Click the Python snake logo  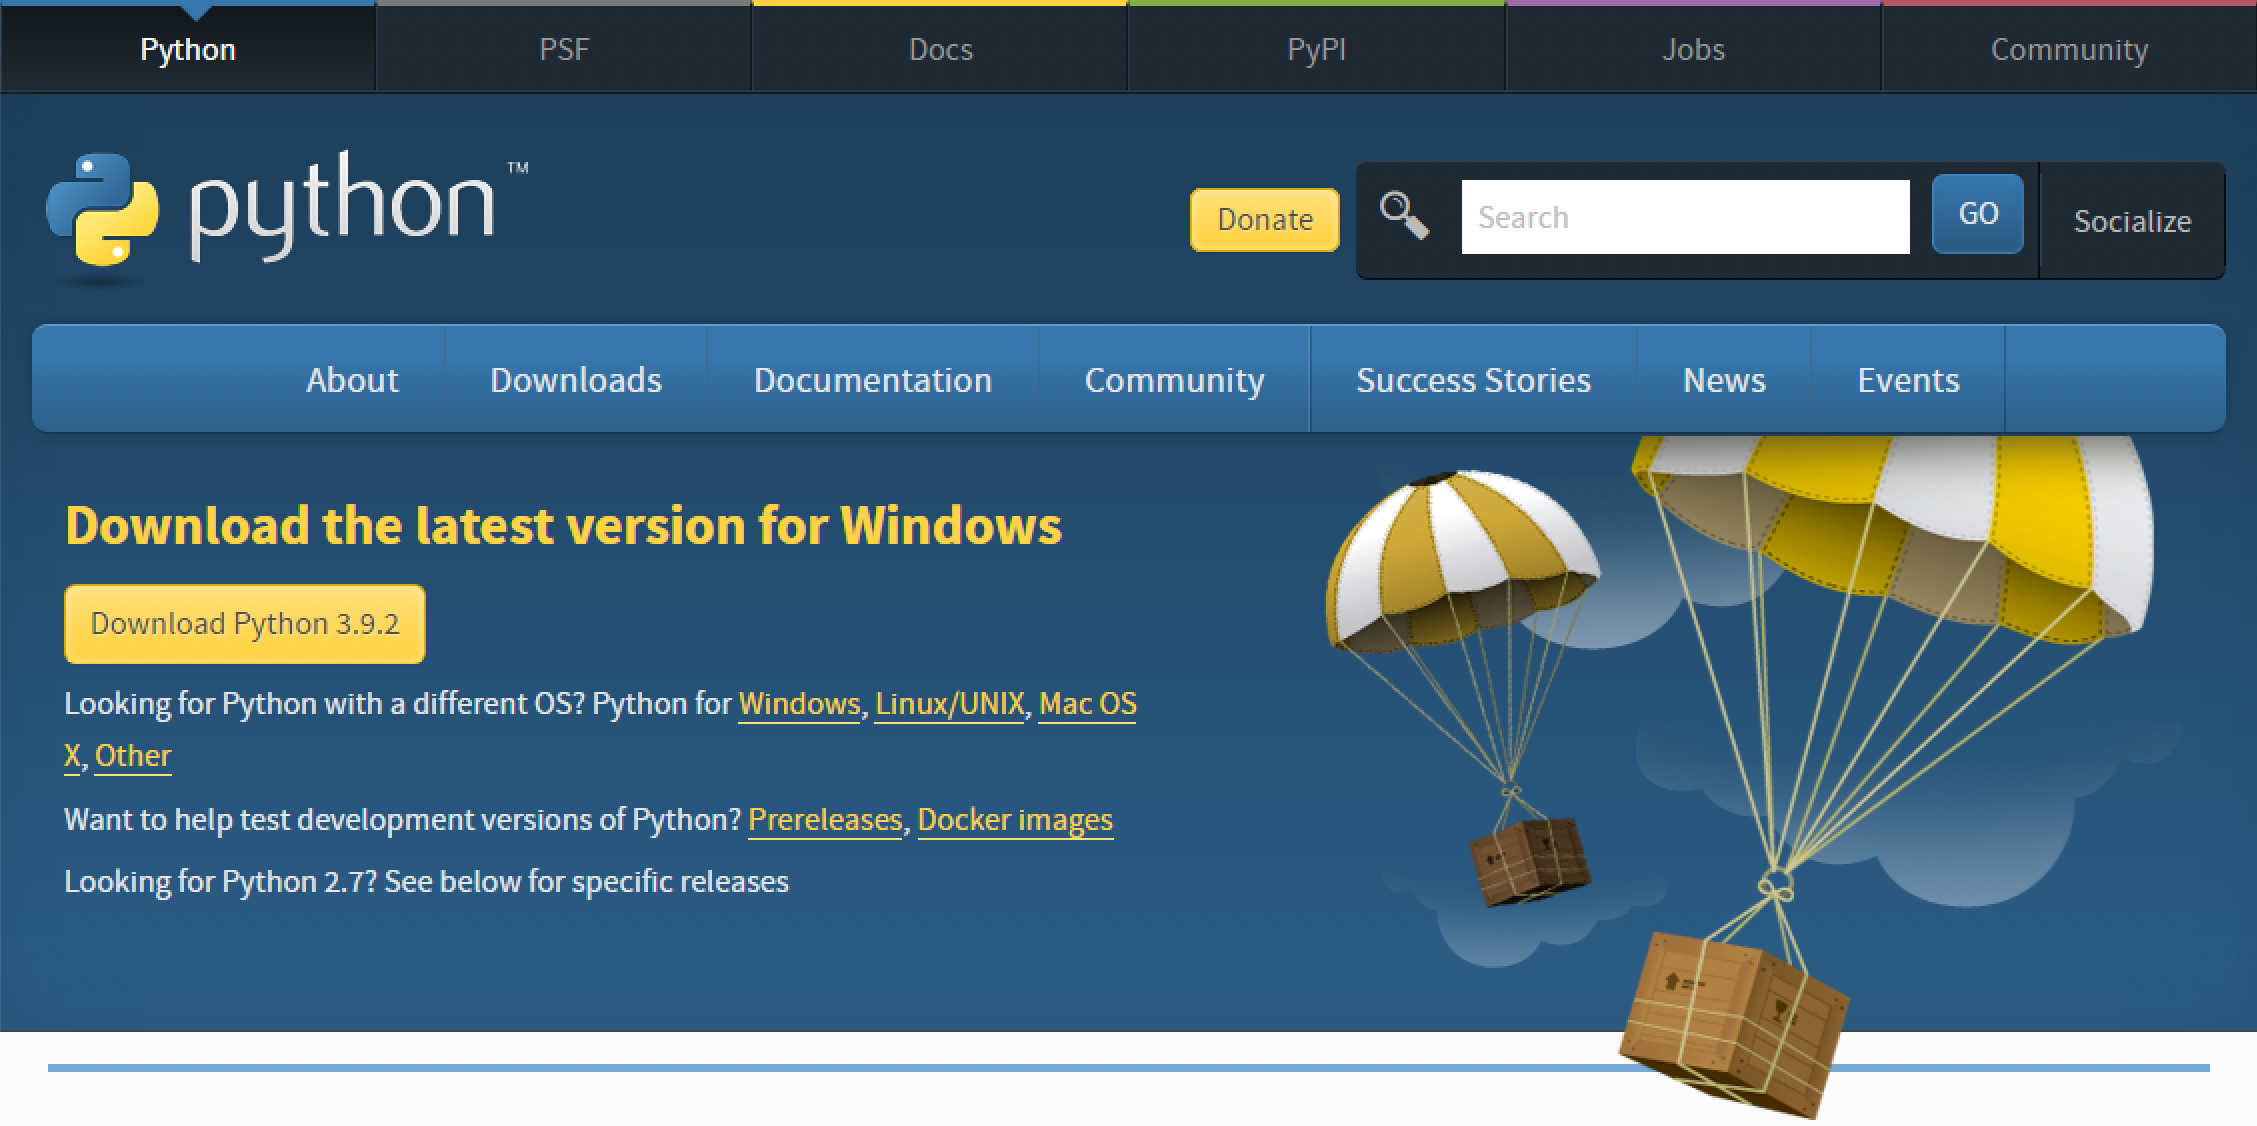pyautogui.click(x=102, y=210)
